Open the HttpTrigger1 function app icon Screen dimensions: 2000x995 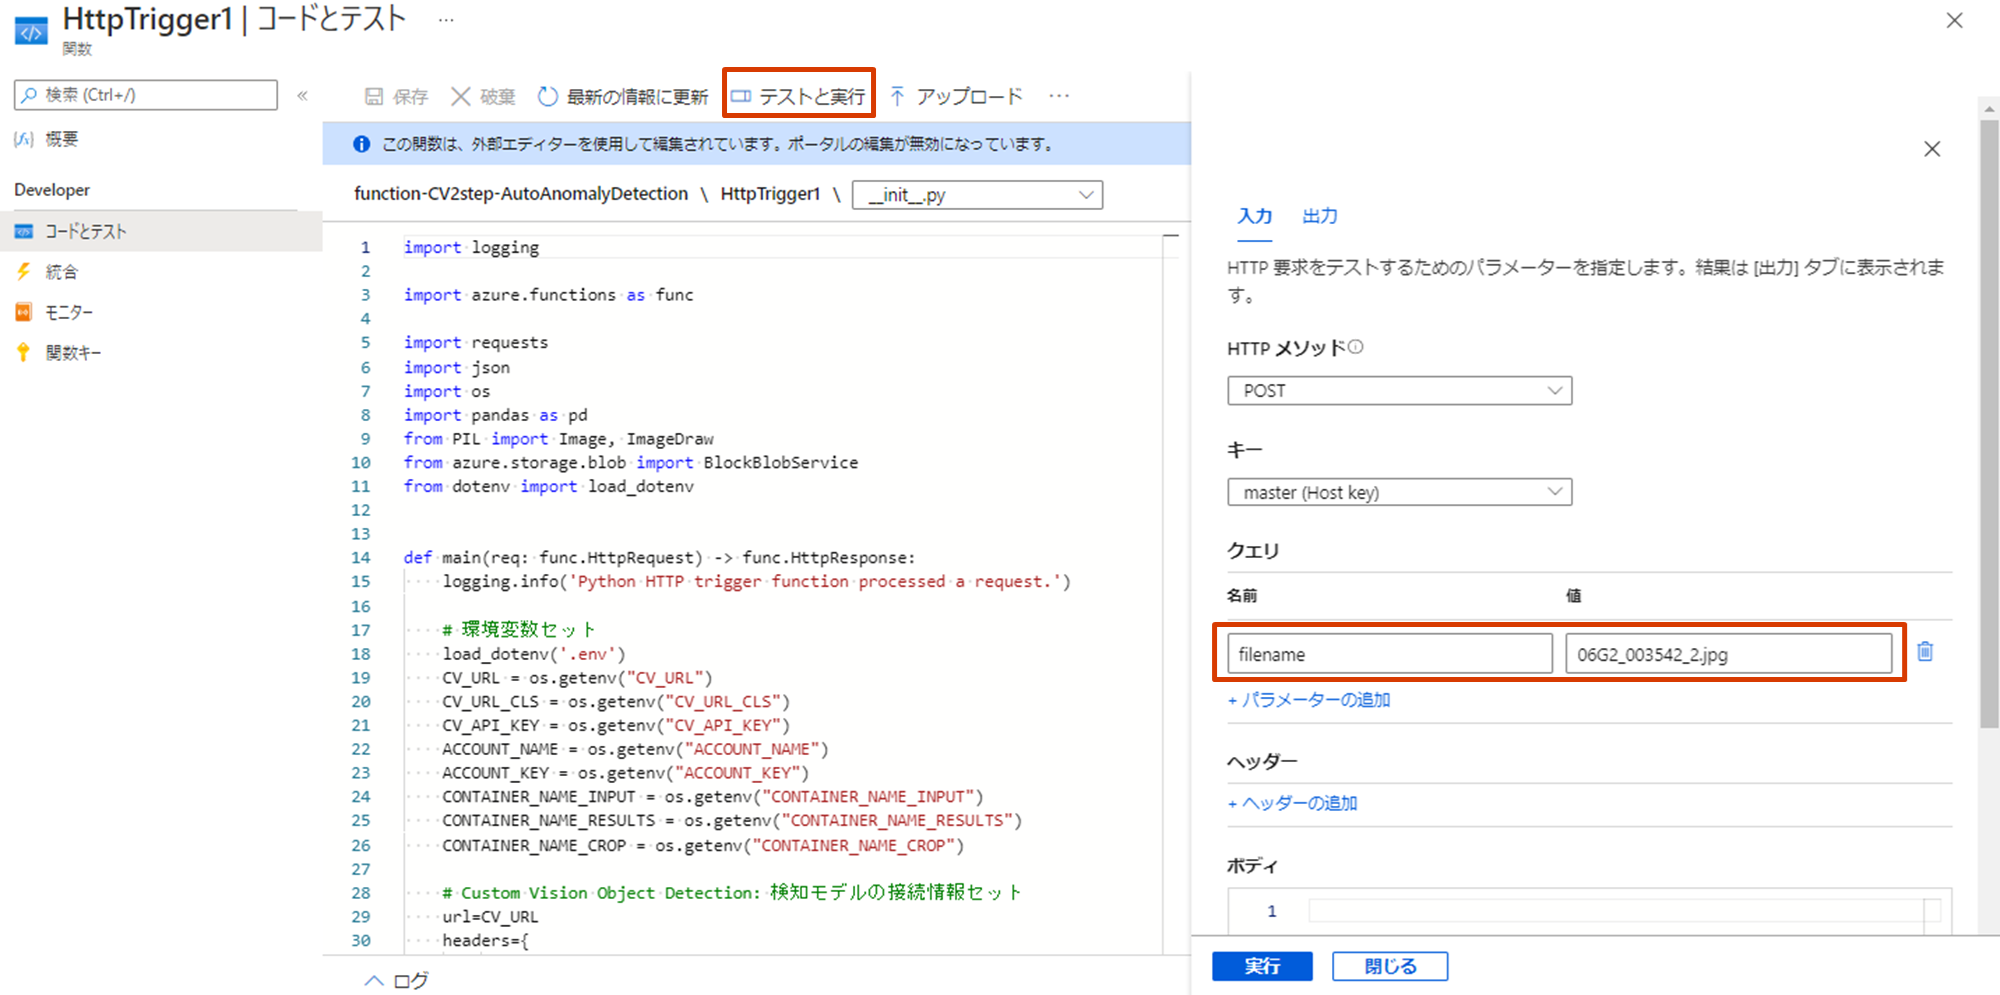tap(30, 29)
